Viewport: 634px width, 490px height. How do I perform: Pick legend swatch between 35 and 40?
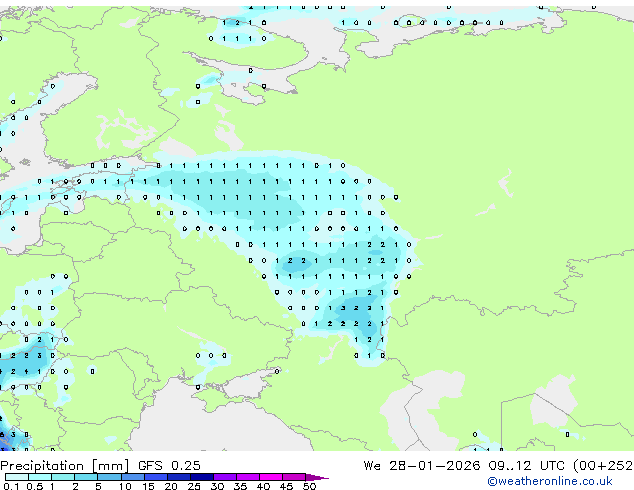tap(248, 477)
